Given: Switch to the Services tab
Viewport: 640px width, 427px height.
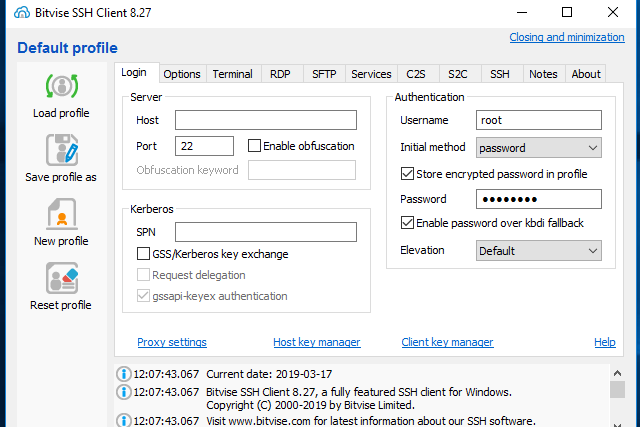Looking at the screenshot, I should click(371, 74).
